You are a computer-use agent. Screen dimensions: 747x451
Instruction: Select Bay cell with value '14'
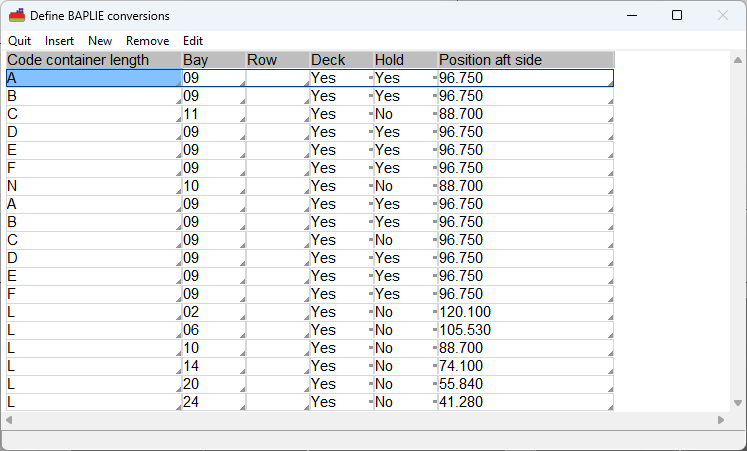pos(214,366)
